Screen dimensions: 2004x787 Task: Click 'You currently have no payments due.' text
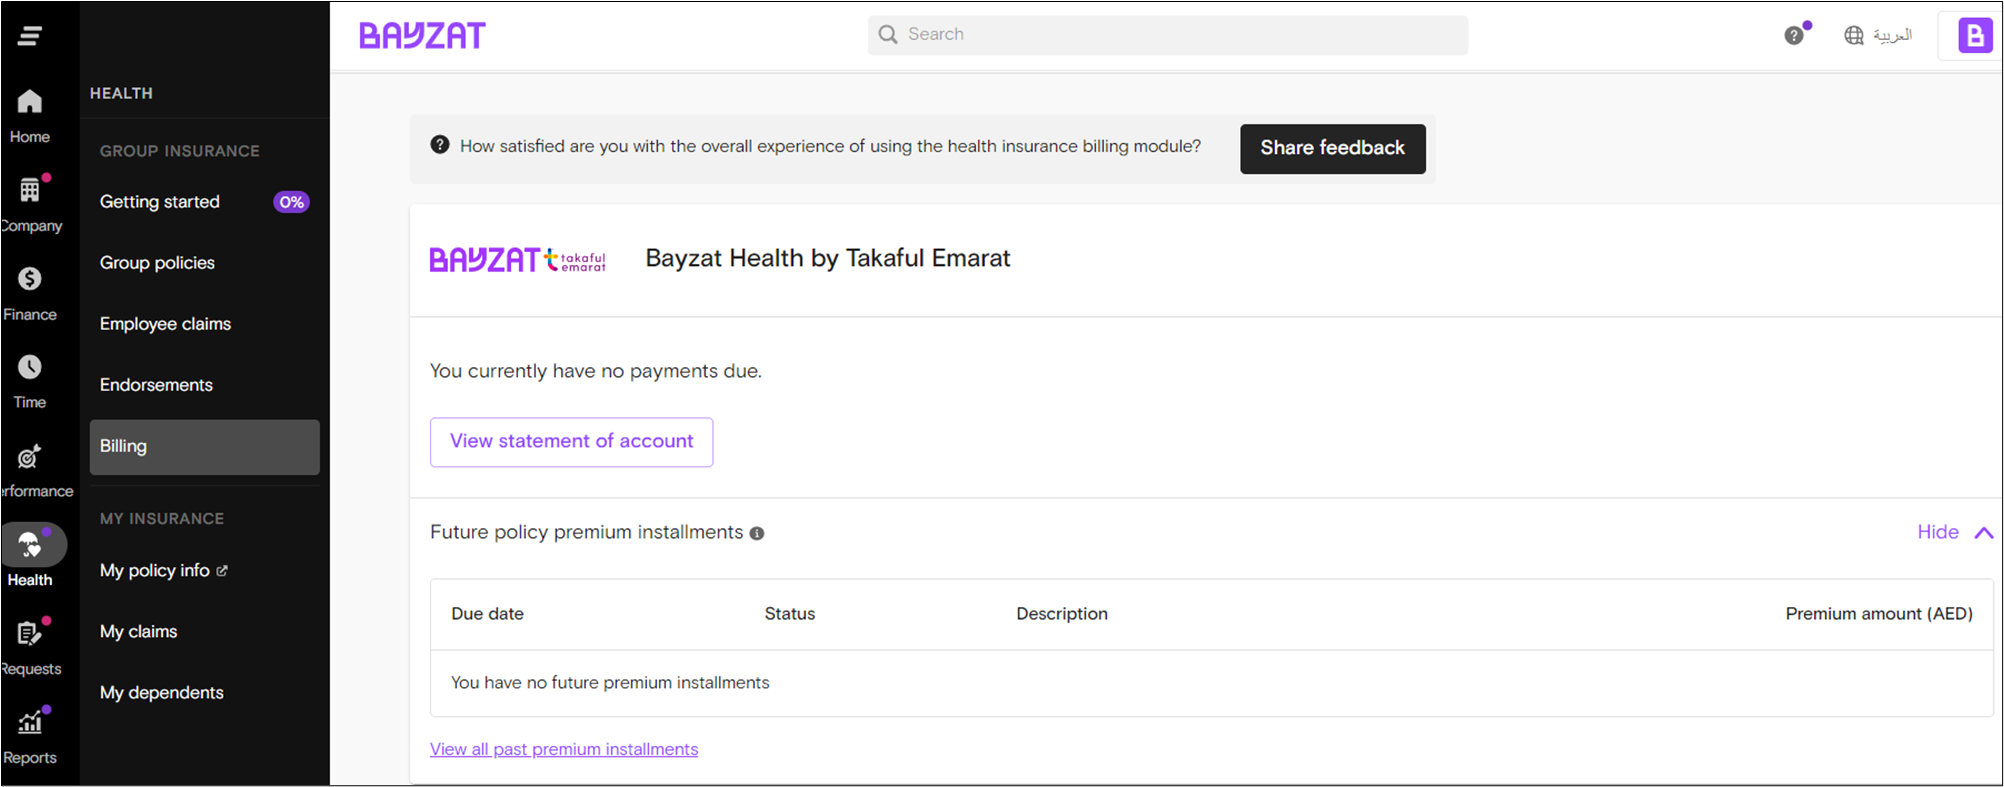pos(596,371)
